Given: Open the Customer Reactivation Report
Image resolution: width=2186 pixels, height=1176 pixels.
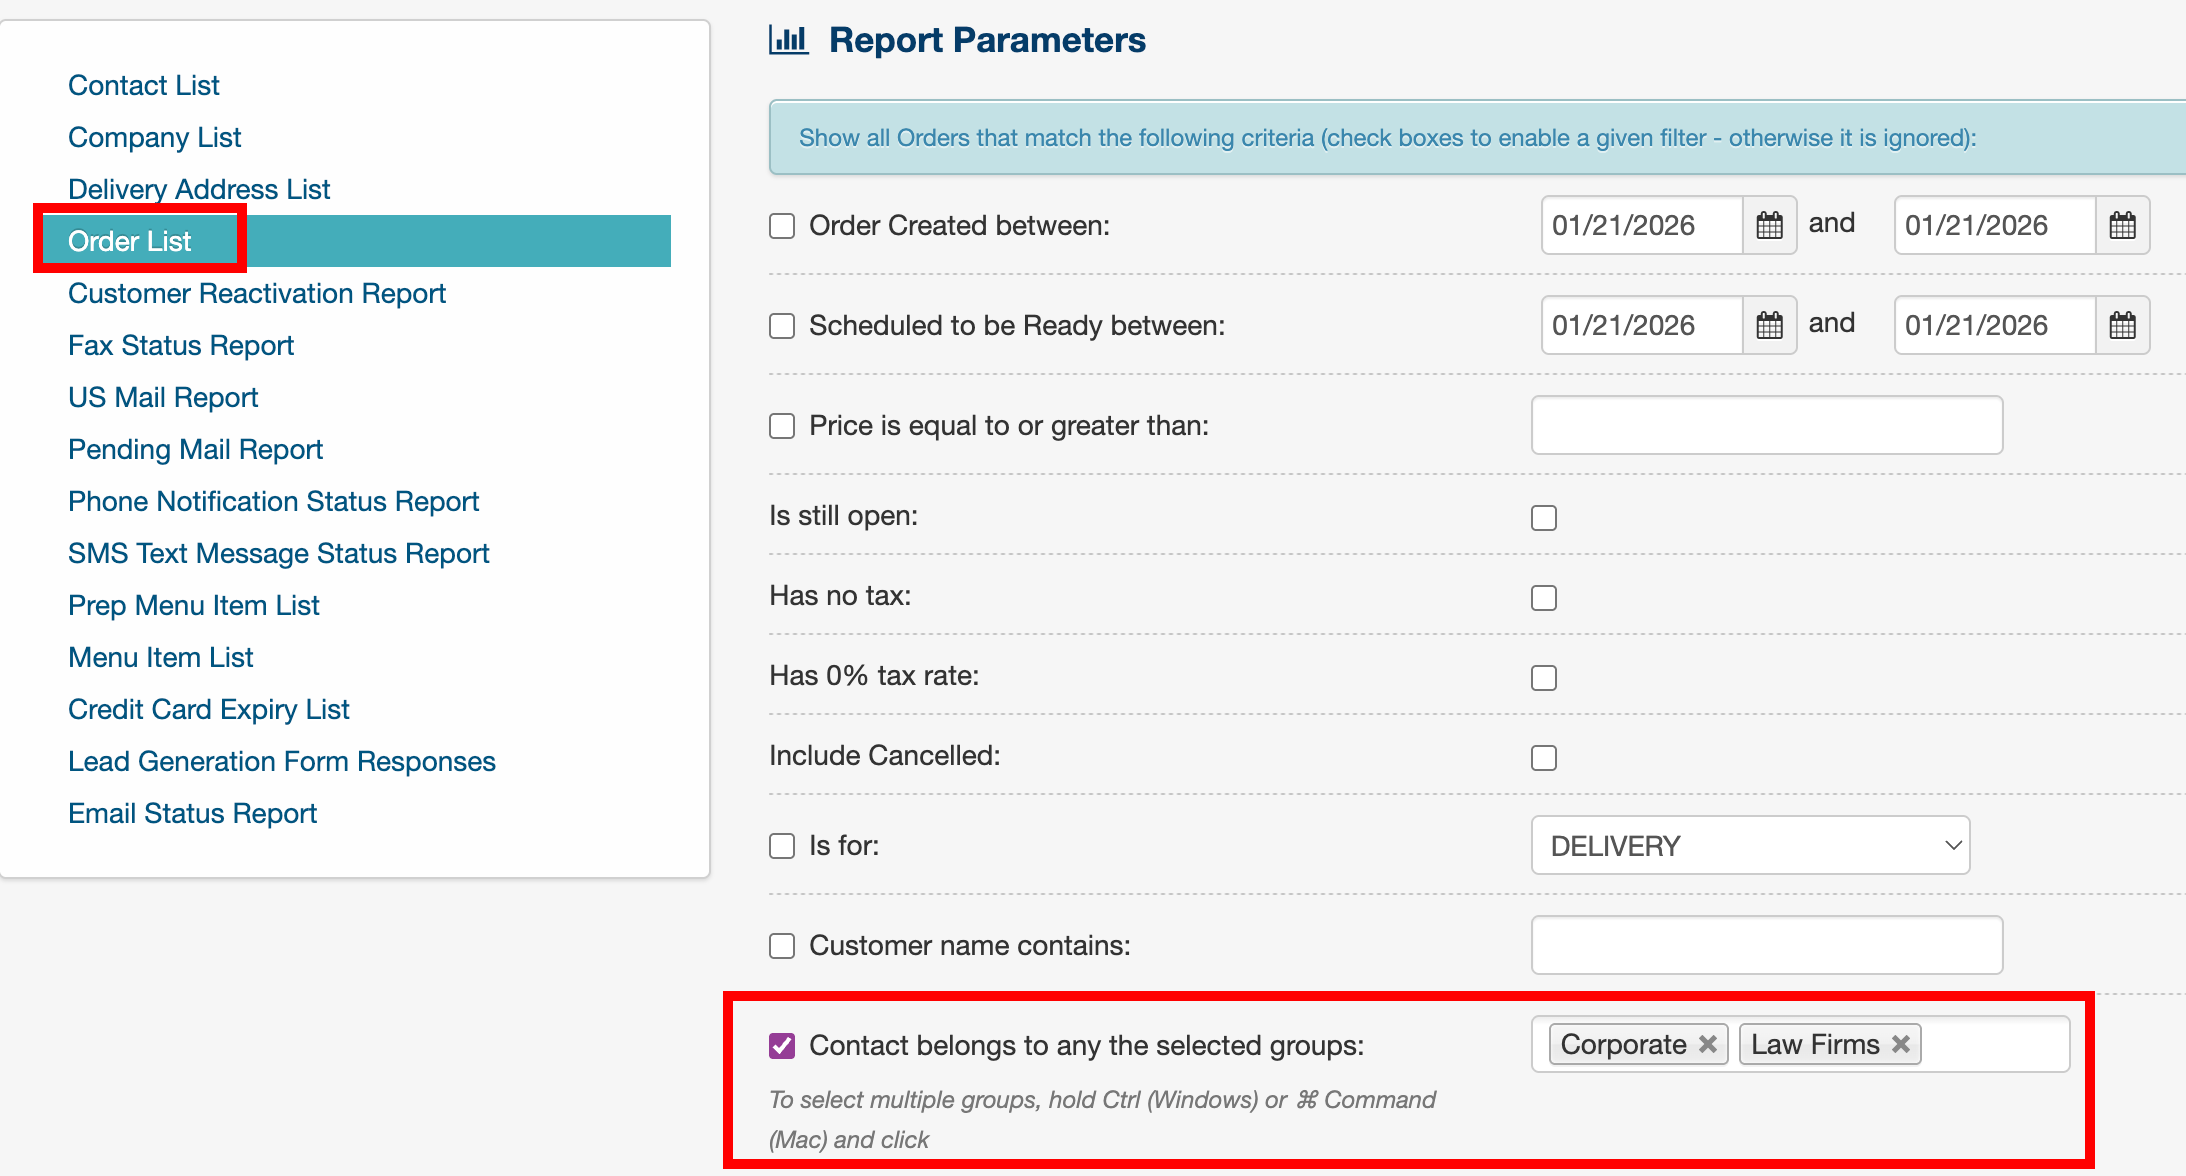Looking at the screenshot, I should point(257,293).
